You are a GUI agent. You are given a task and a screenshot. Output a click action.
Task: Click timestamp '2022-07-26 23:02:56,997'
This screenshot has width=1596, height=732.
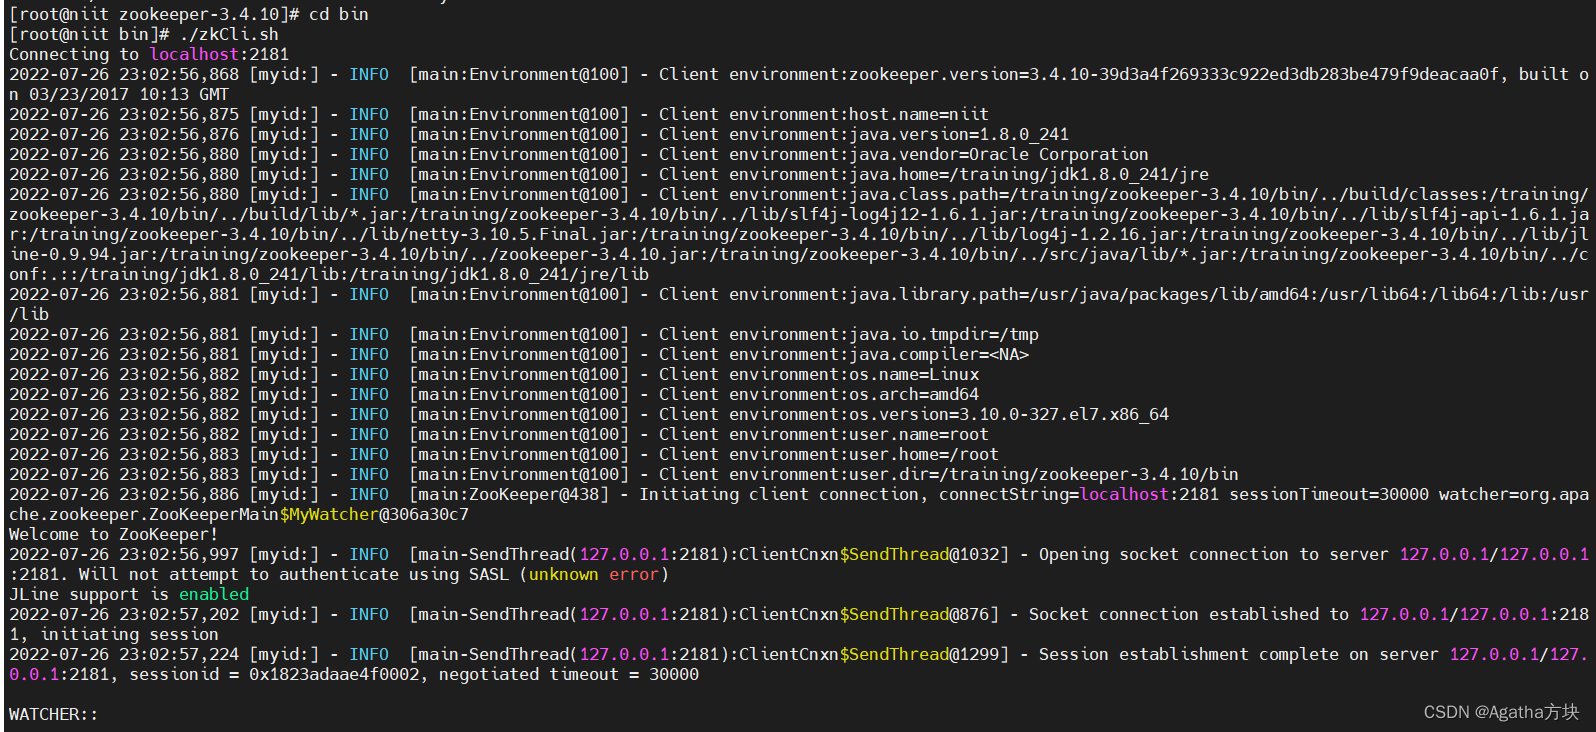[124, 554]
